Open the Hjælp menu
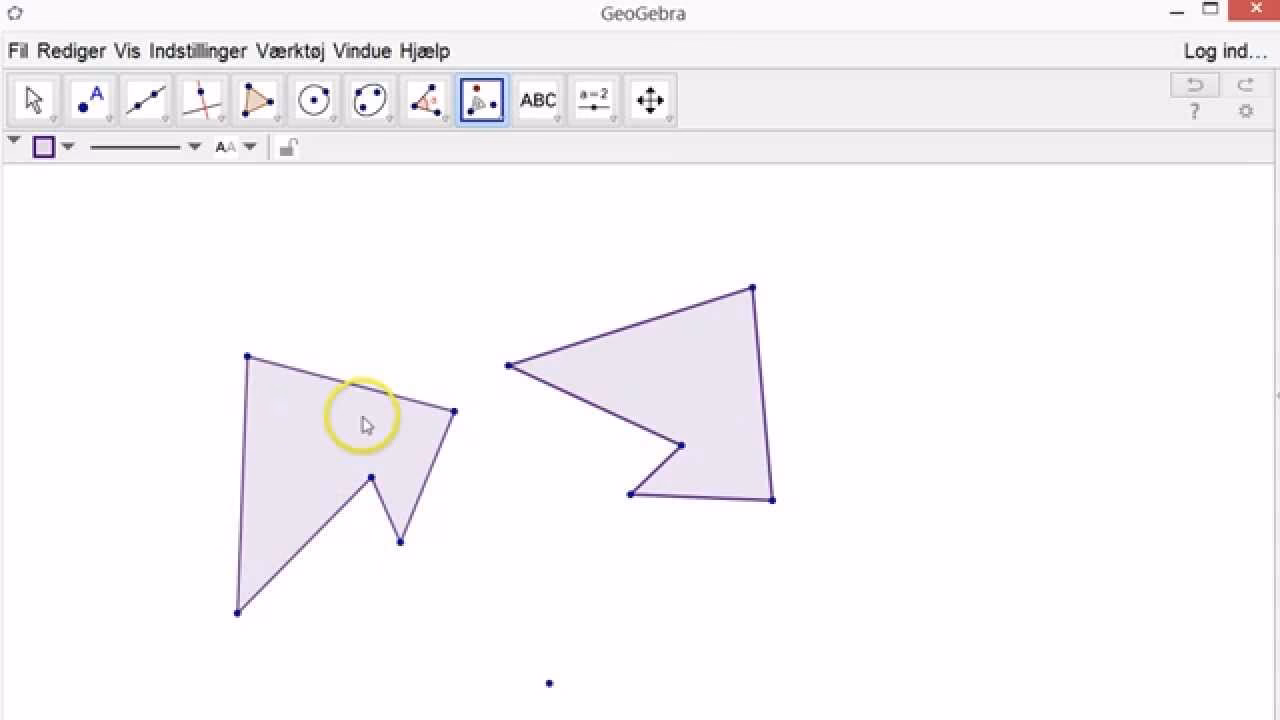The image size is (1280, 720). (425, 51)
